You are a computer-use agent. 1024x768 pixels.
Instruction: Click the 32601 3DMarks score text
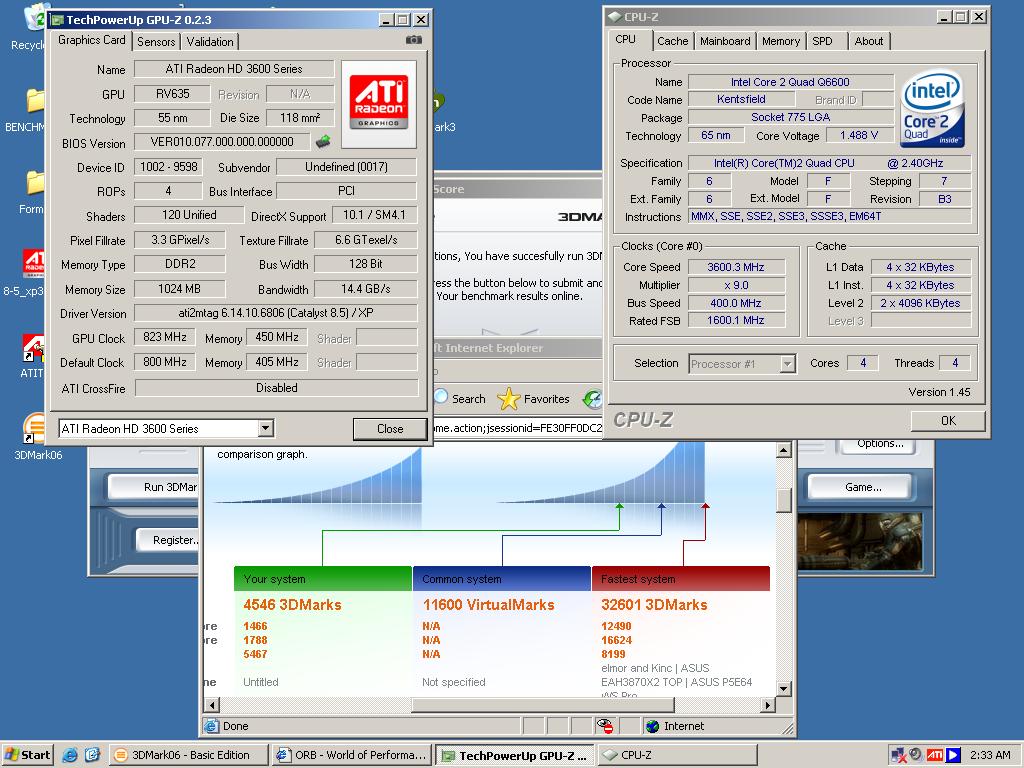point(654,605)
